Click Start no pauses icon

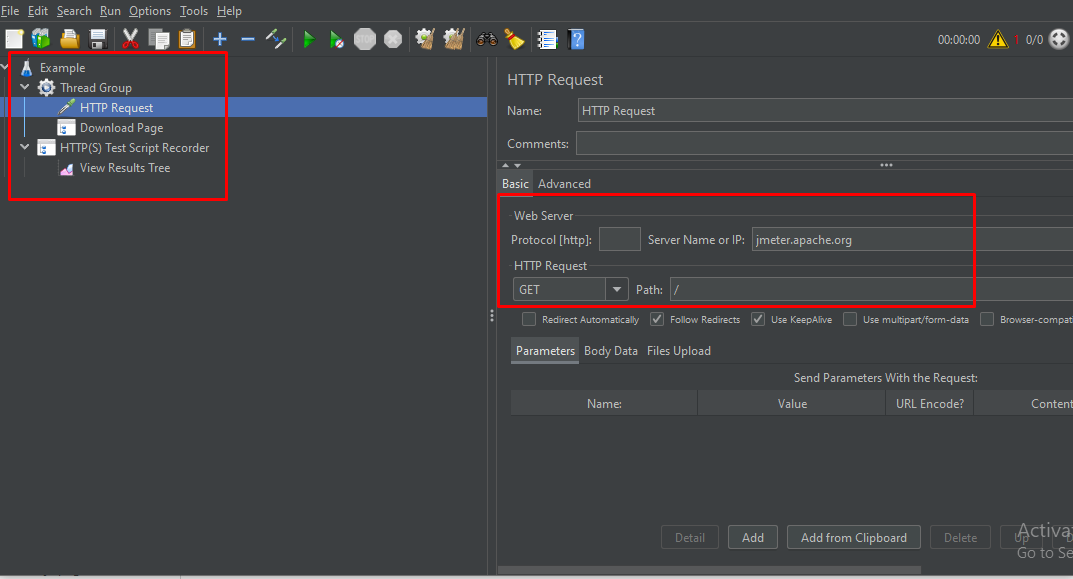(336, 40)
